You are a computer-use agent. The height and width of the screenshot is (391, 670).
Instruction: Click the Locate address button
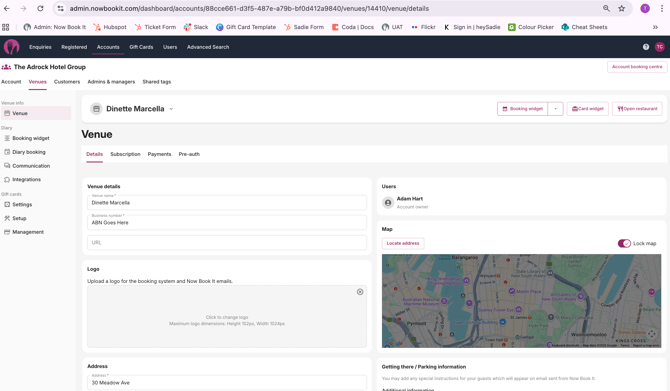coord(403,243)
